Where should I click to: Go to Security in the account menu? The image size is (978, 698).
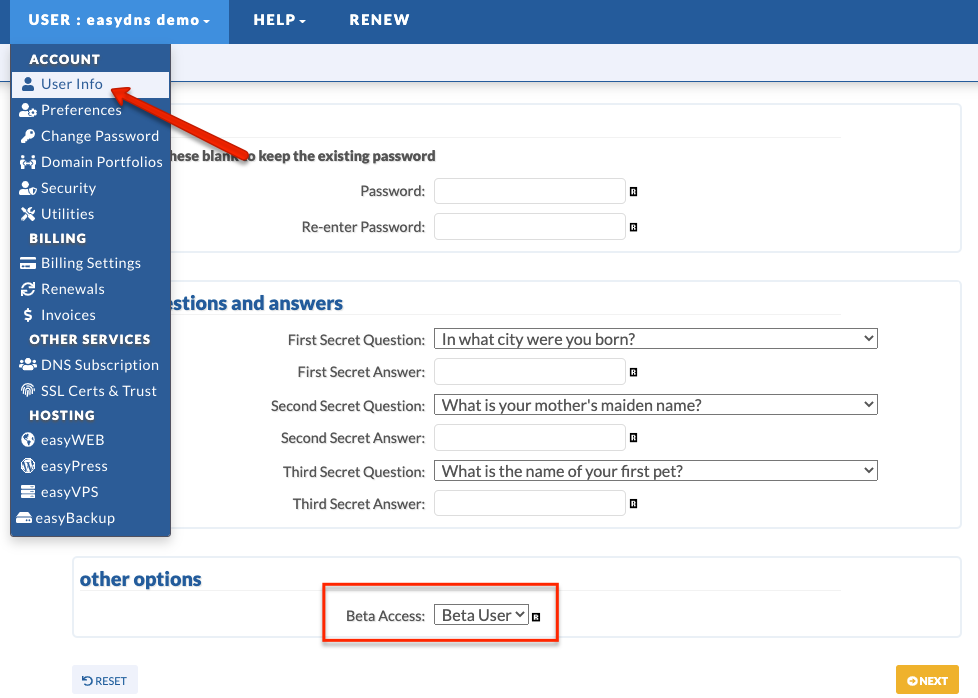(90, 188)
